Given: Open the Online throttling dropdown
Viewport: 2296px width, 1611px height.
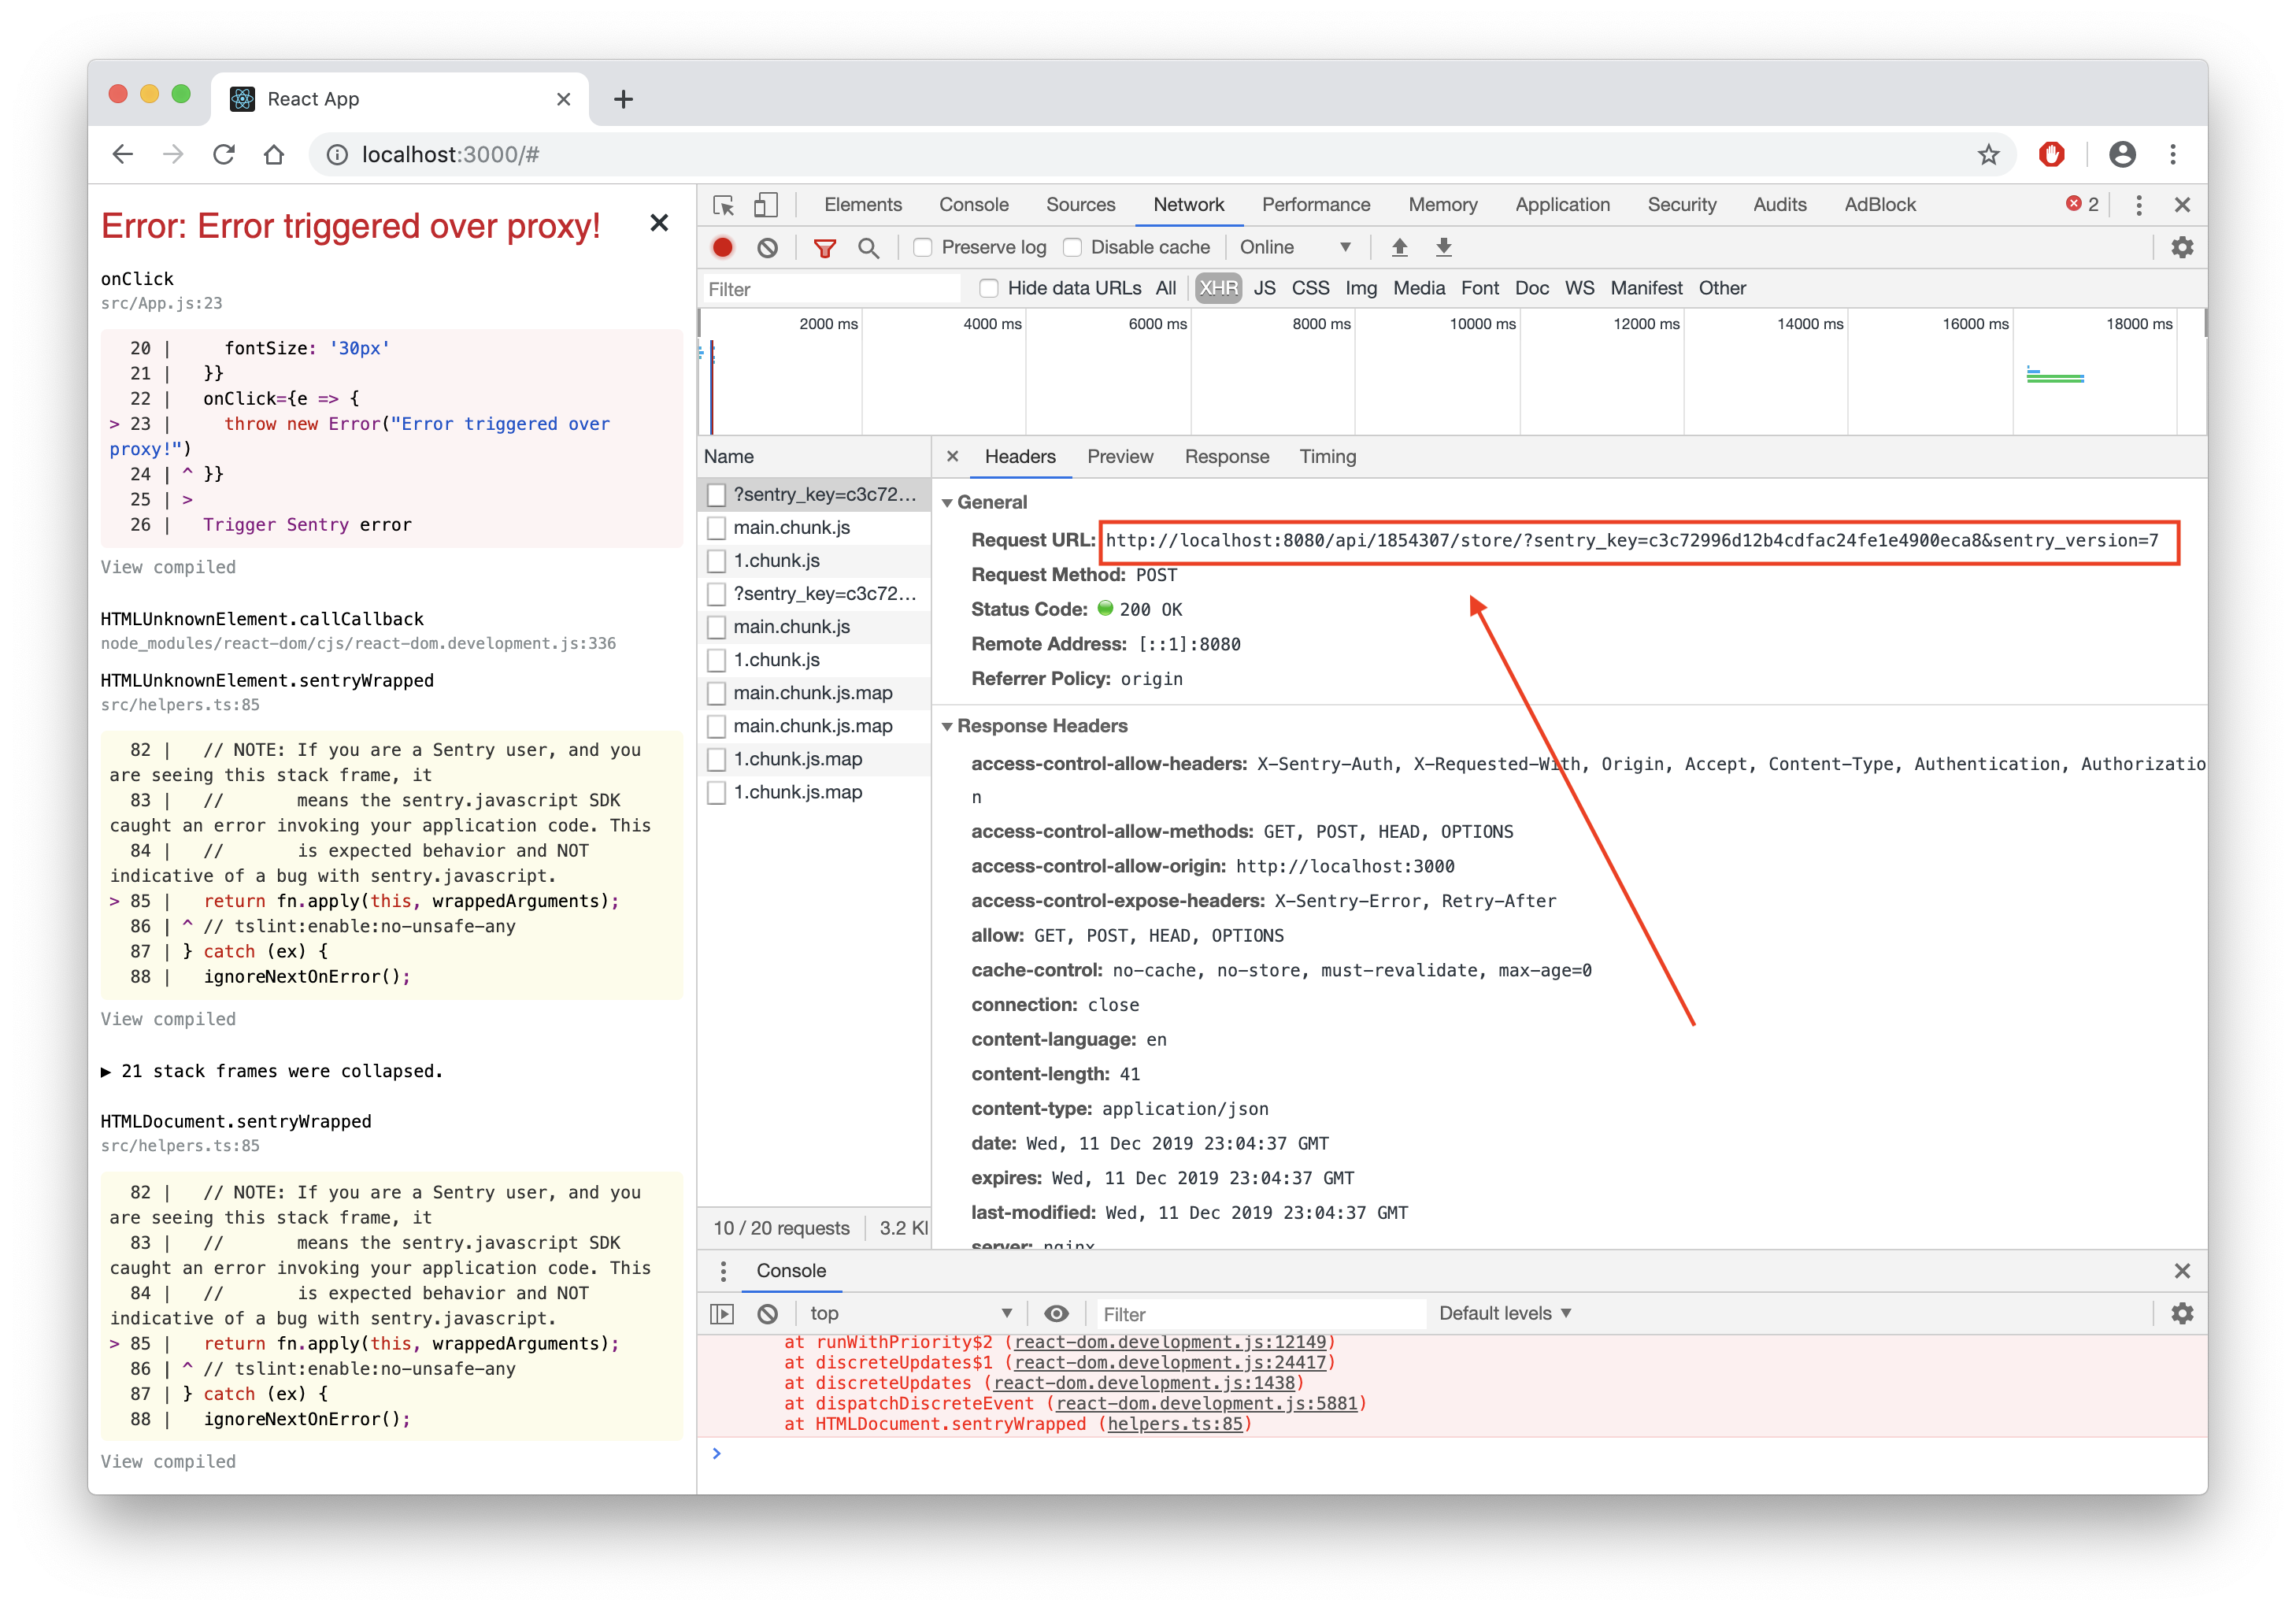Looking at the screenshot, I should [x=1294, y=247].
